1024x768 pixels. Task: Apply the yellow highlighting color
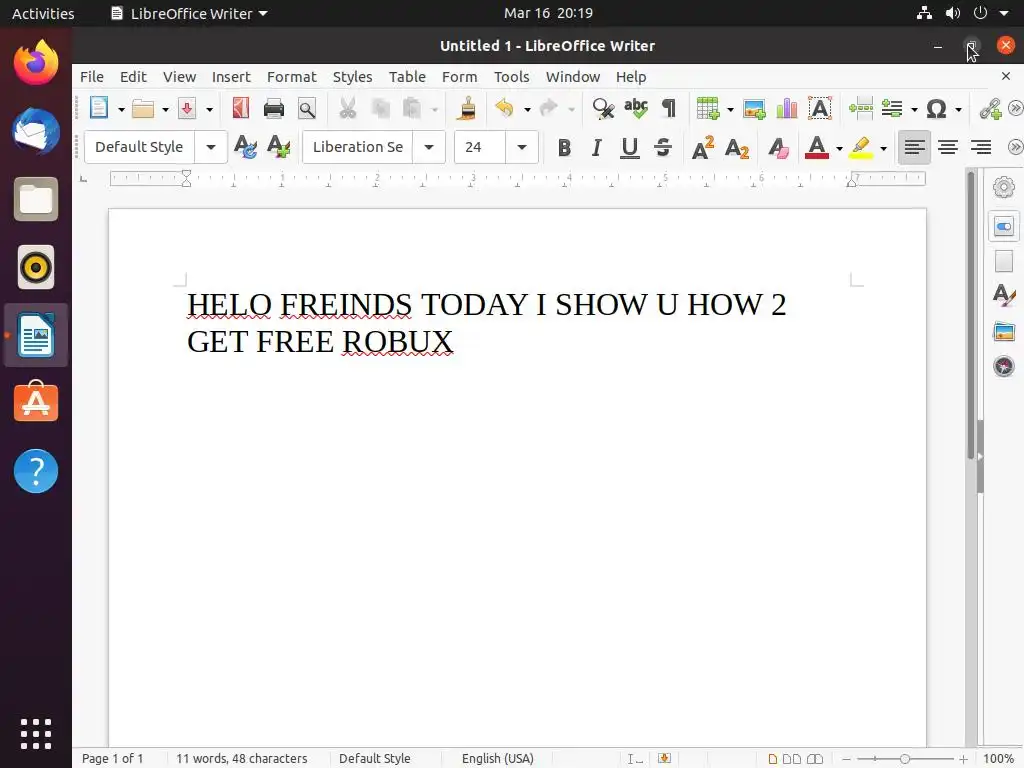pyautogui.click(x=861, y=148)
